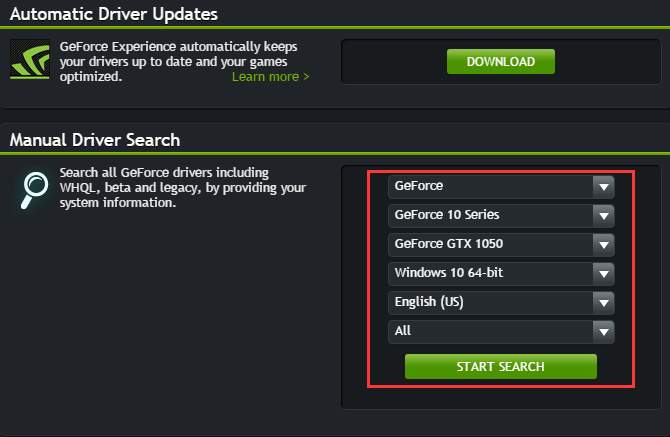Click the green DOWNLOAD button
The height and width of the screenshot is (437, 670).
click(501, 62)
